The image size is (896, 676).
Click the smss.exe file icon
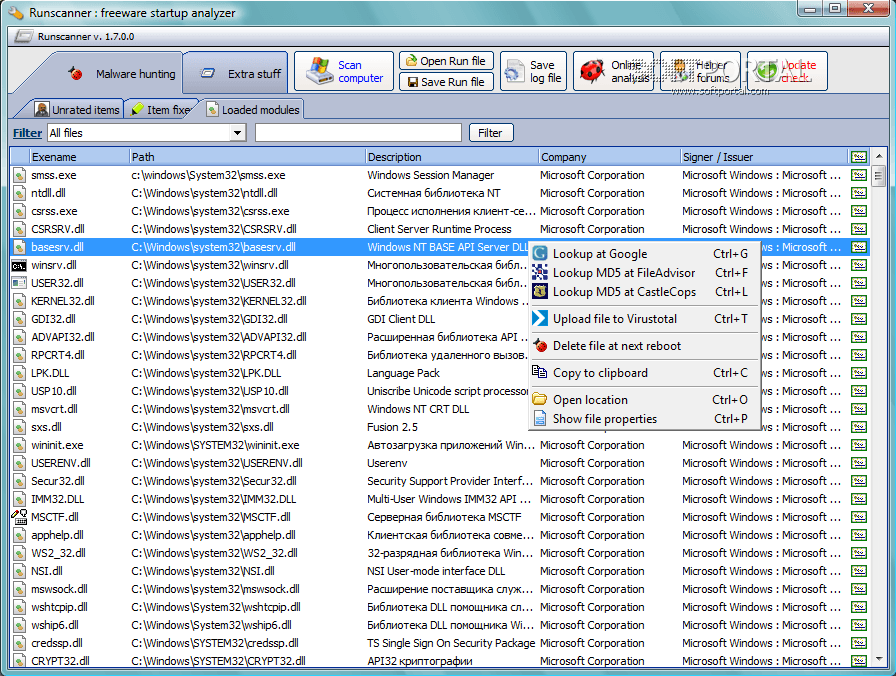(x=19, y=175)
